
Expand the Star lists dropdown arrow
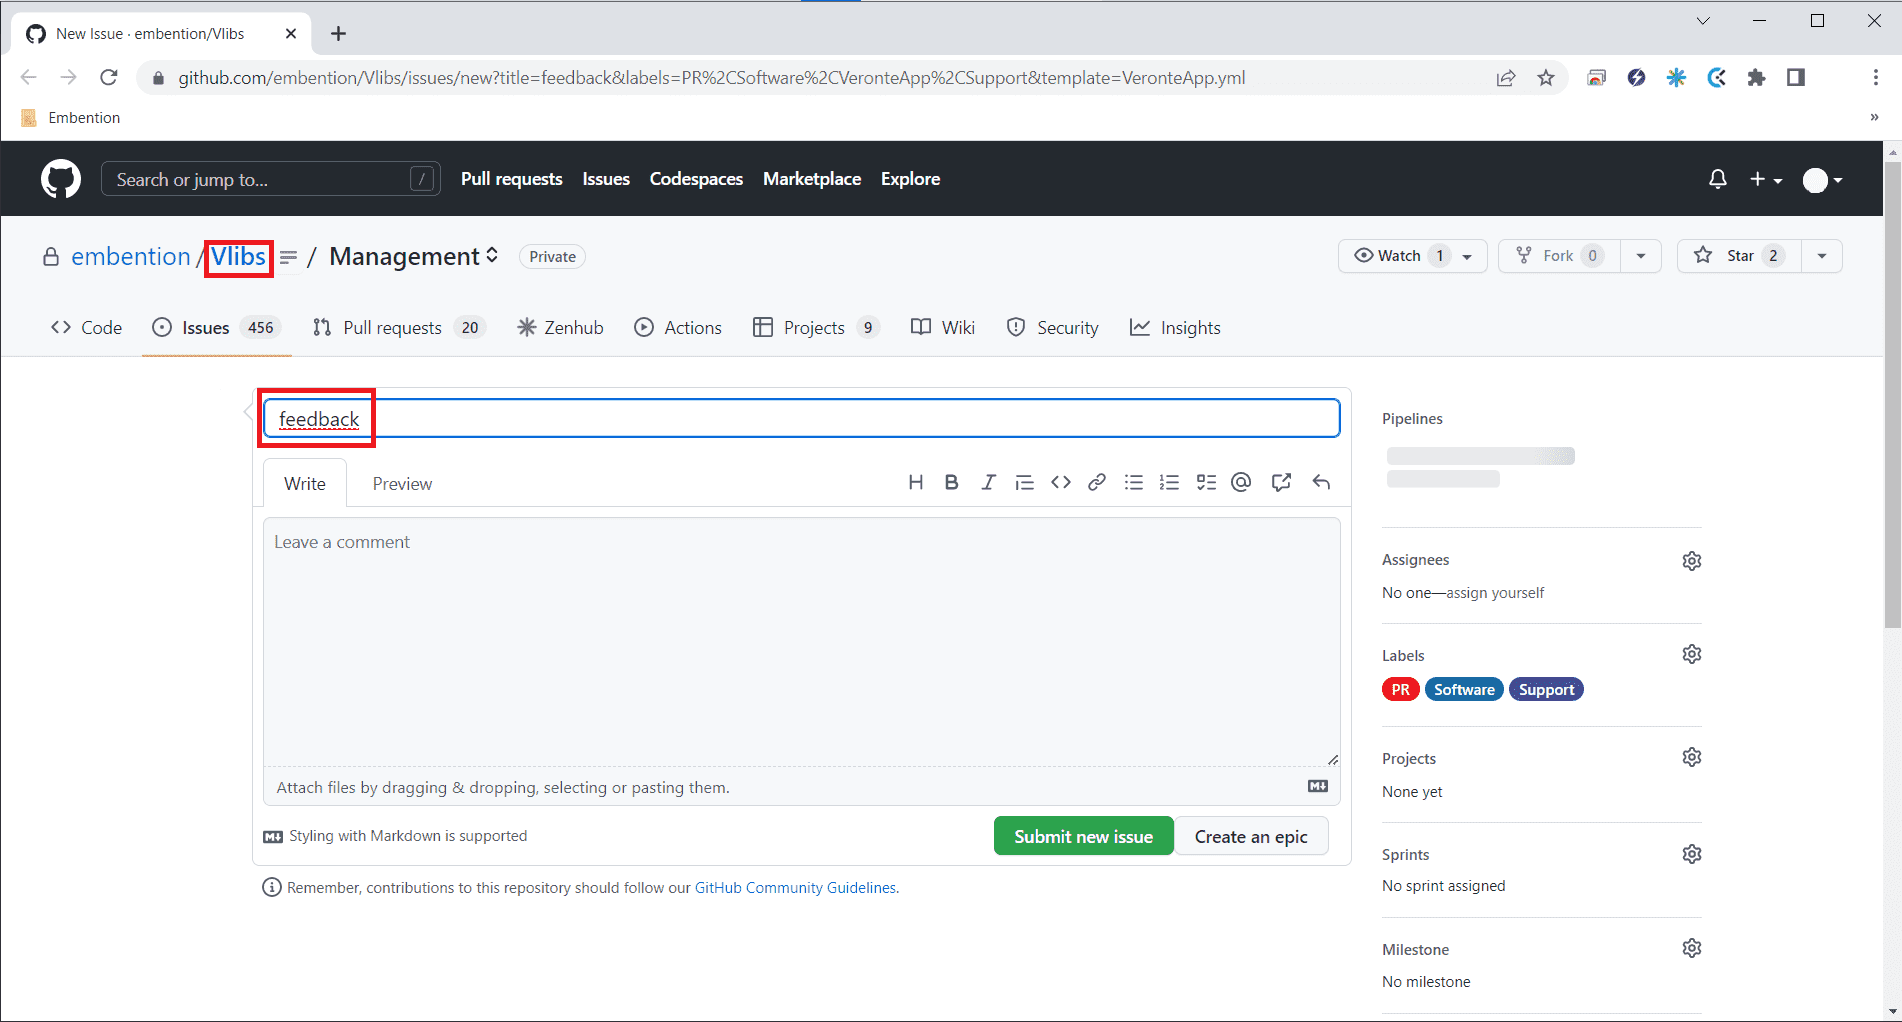pos(1822,256)
